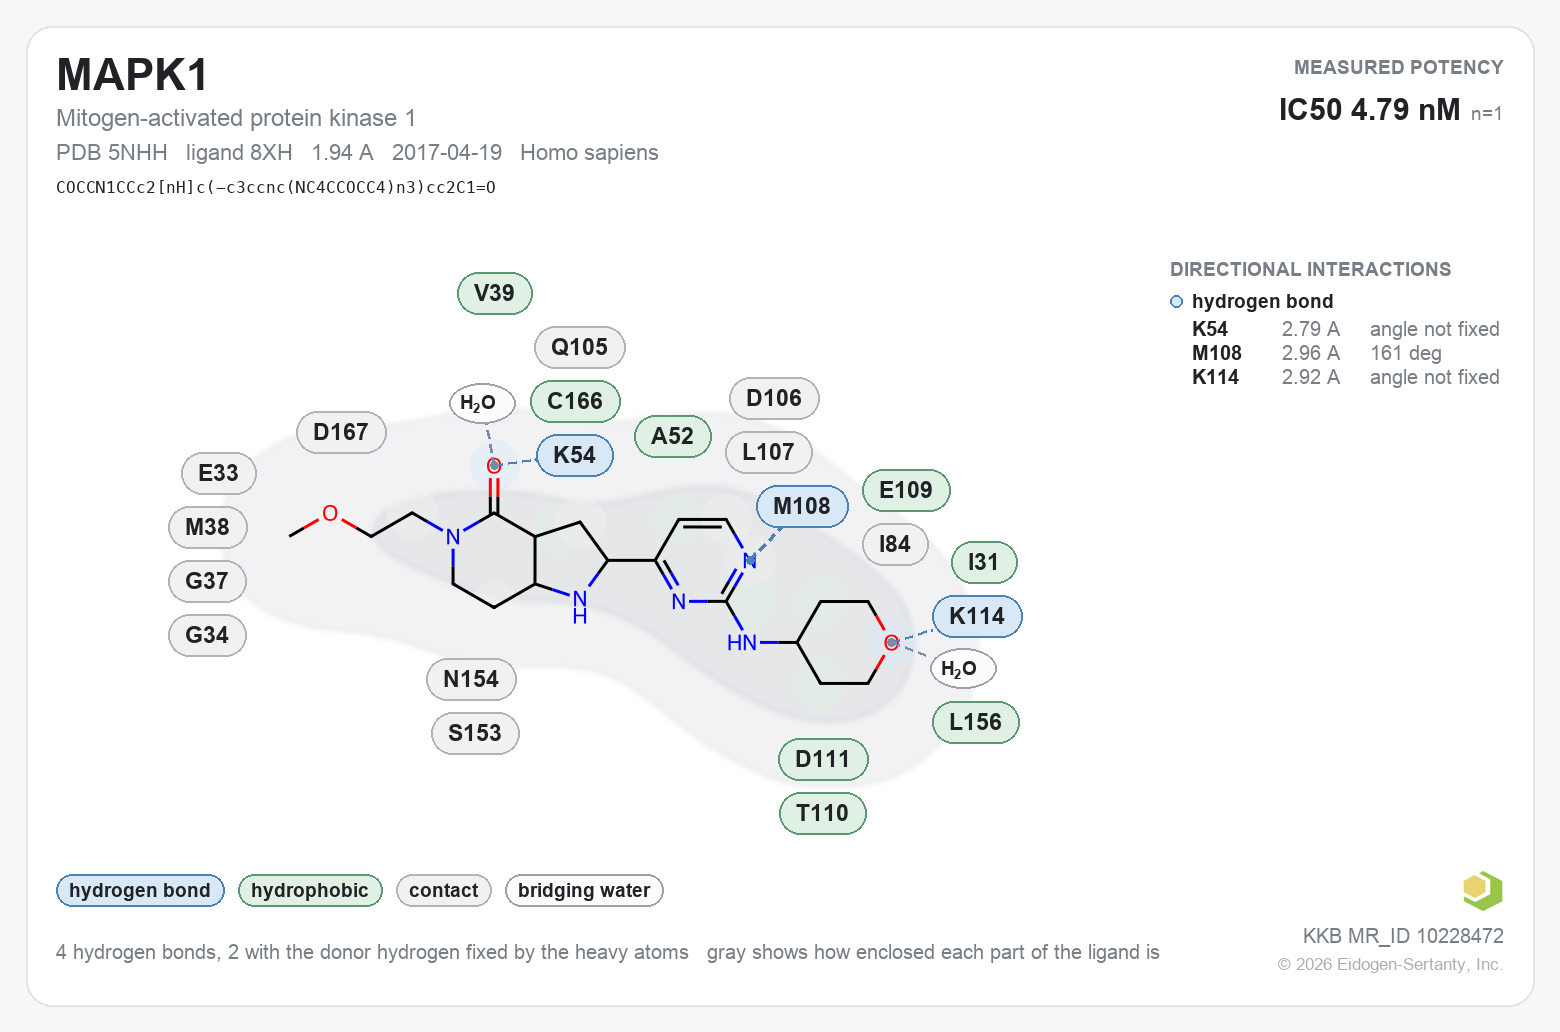Screen dimensions: 1560x1032
Task: Click the D106 residue bubble
Action: [x=775, y=399]
